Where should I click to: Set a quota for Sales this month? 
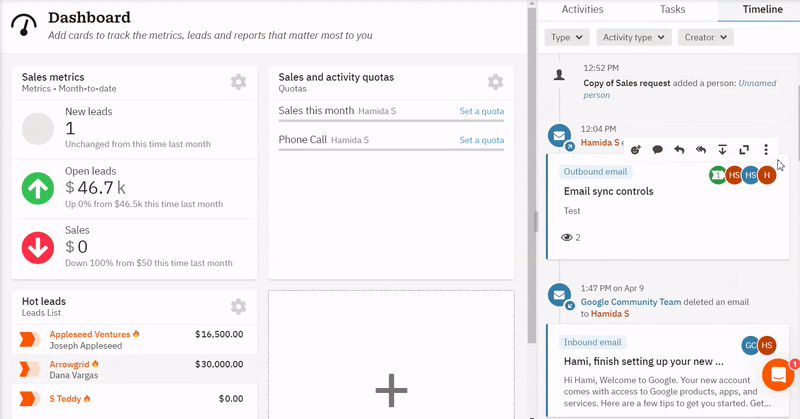481,110
